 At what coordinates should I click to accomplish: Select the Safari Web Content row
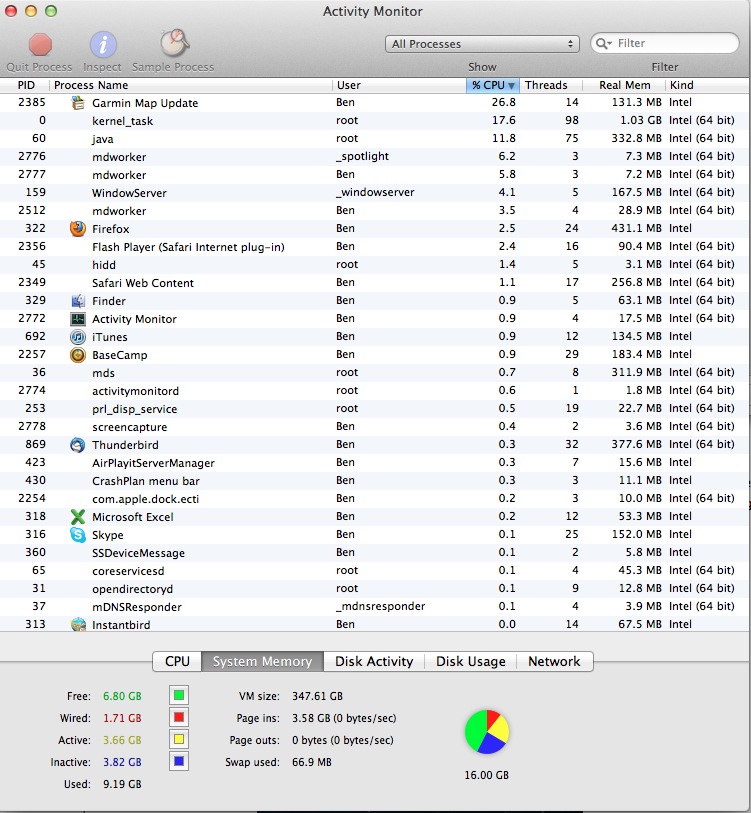point(375,283)
